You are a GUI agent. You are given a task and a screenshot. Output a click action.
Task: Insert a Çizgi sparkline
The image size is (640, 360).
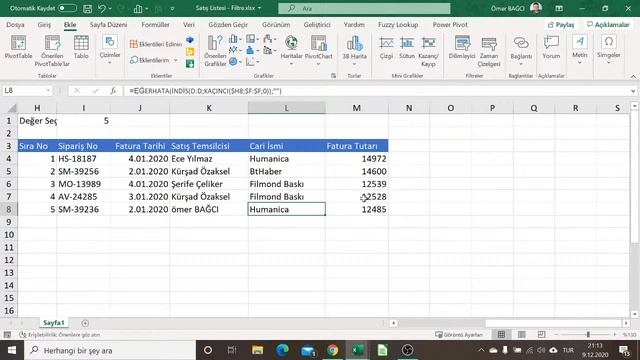386,48
